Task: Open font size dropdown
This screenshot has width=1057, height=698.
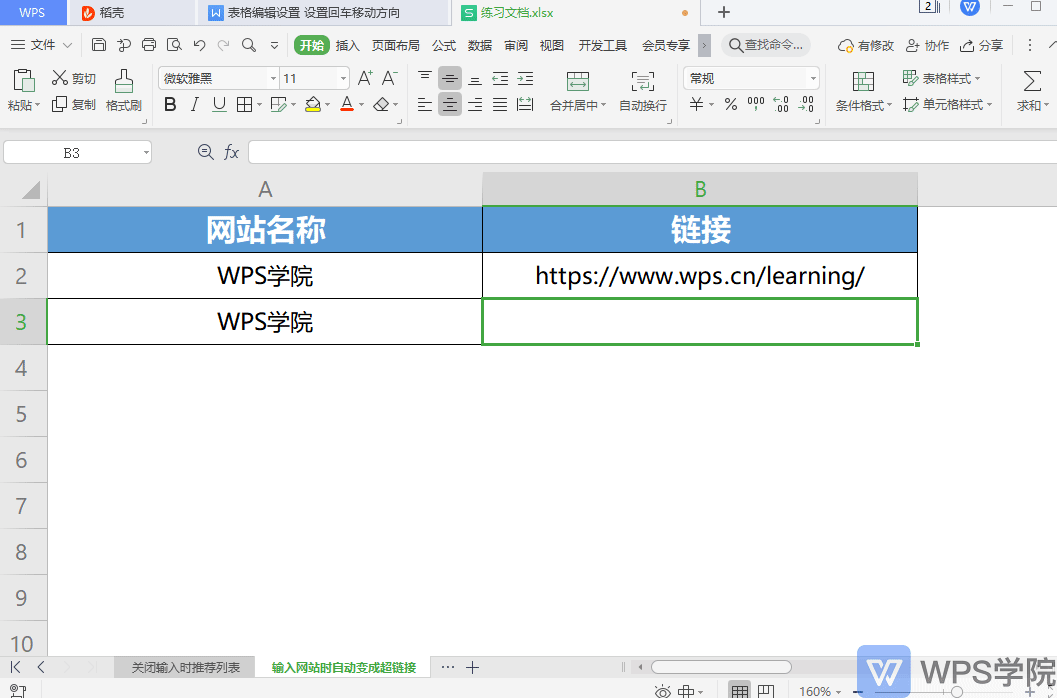Action: [x=343, y=78]
